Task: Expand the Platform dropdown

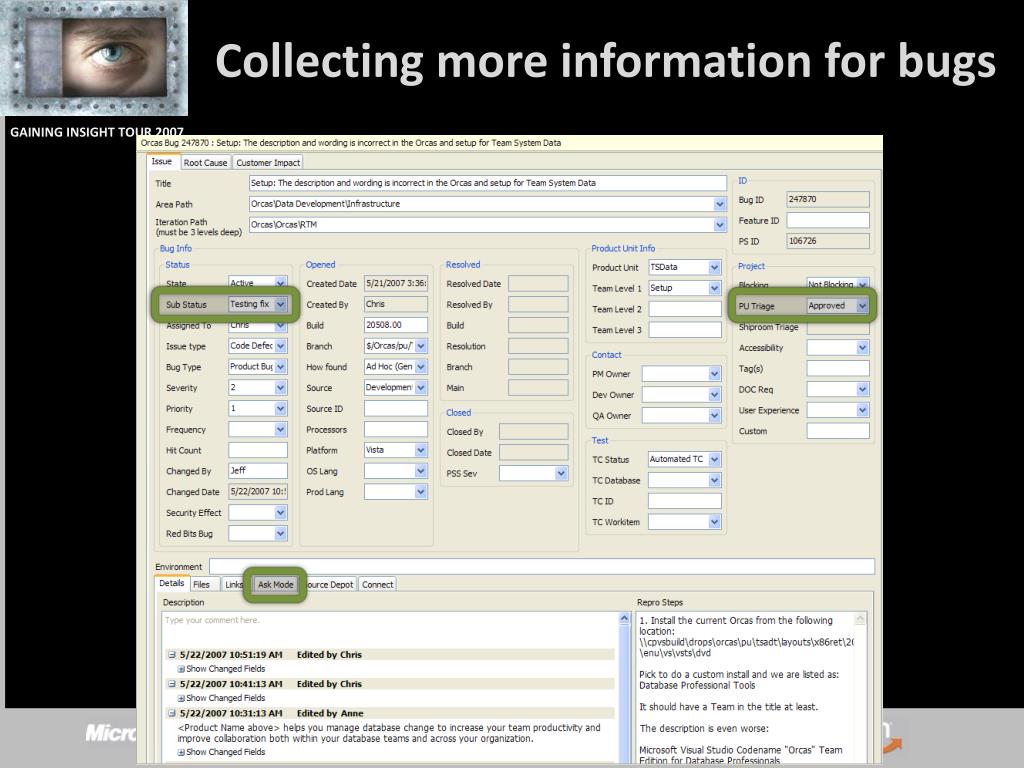Action: pyautogui.click(x=421, y=451)
